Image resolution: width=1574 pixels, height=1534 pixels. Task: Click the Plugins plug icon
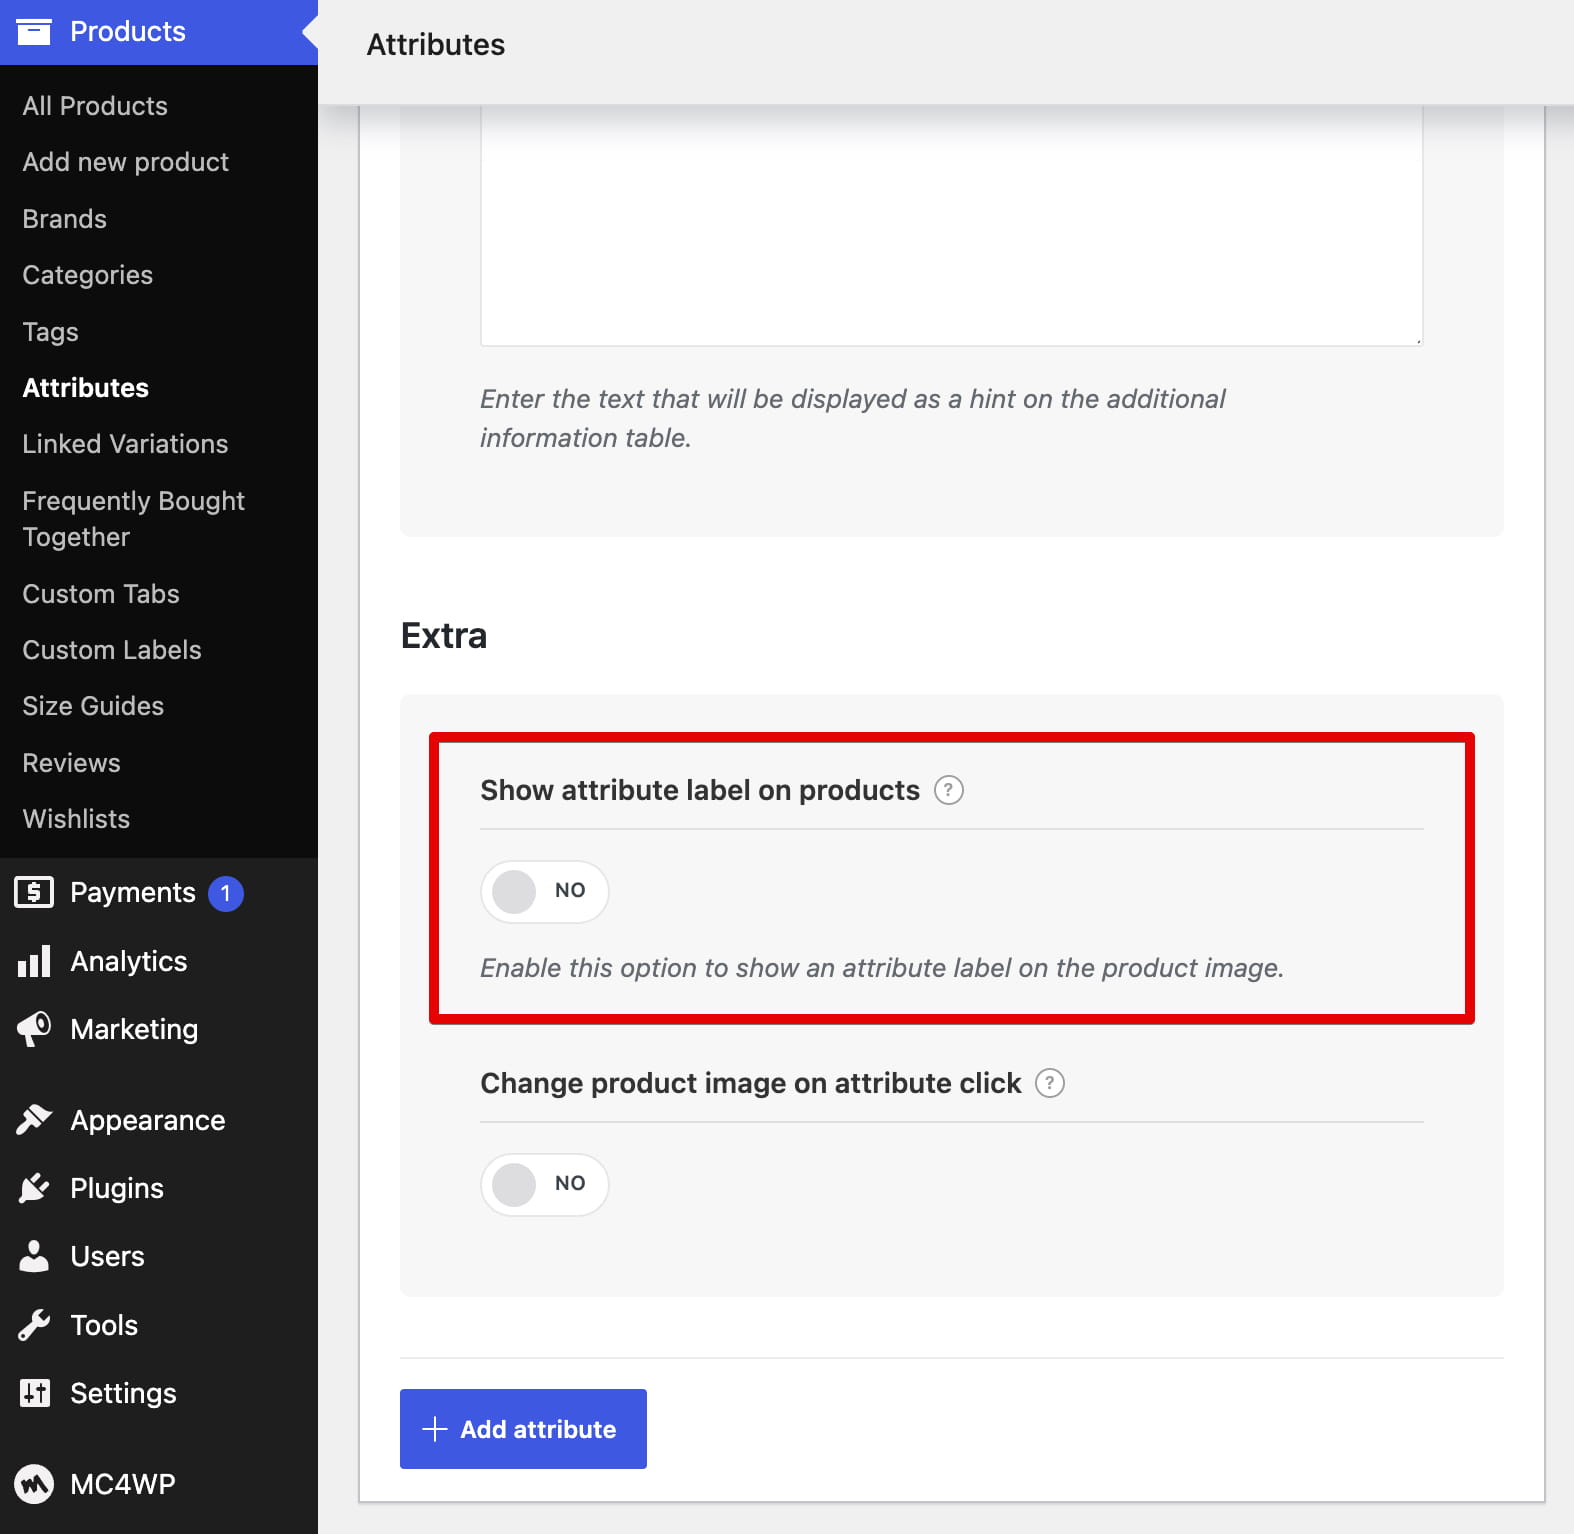[x=34, y=1188]
